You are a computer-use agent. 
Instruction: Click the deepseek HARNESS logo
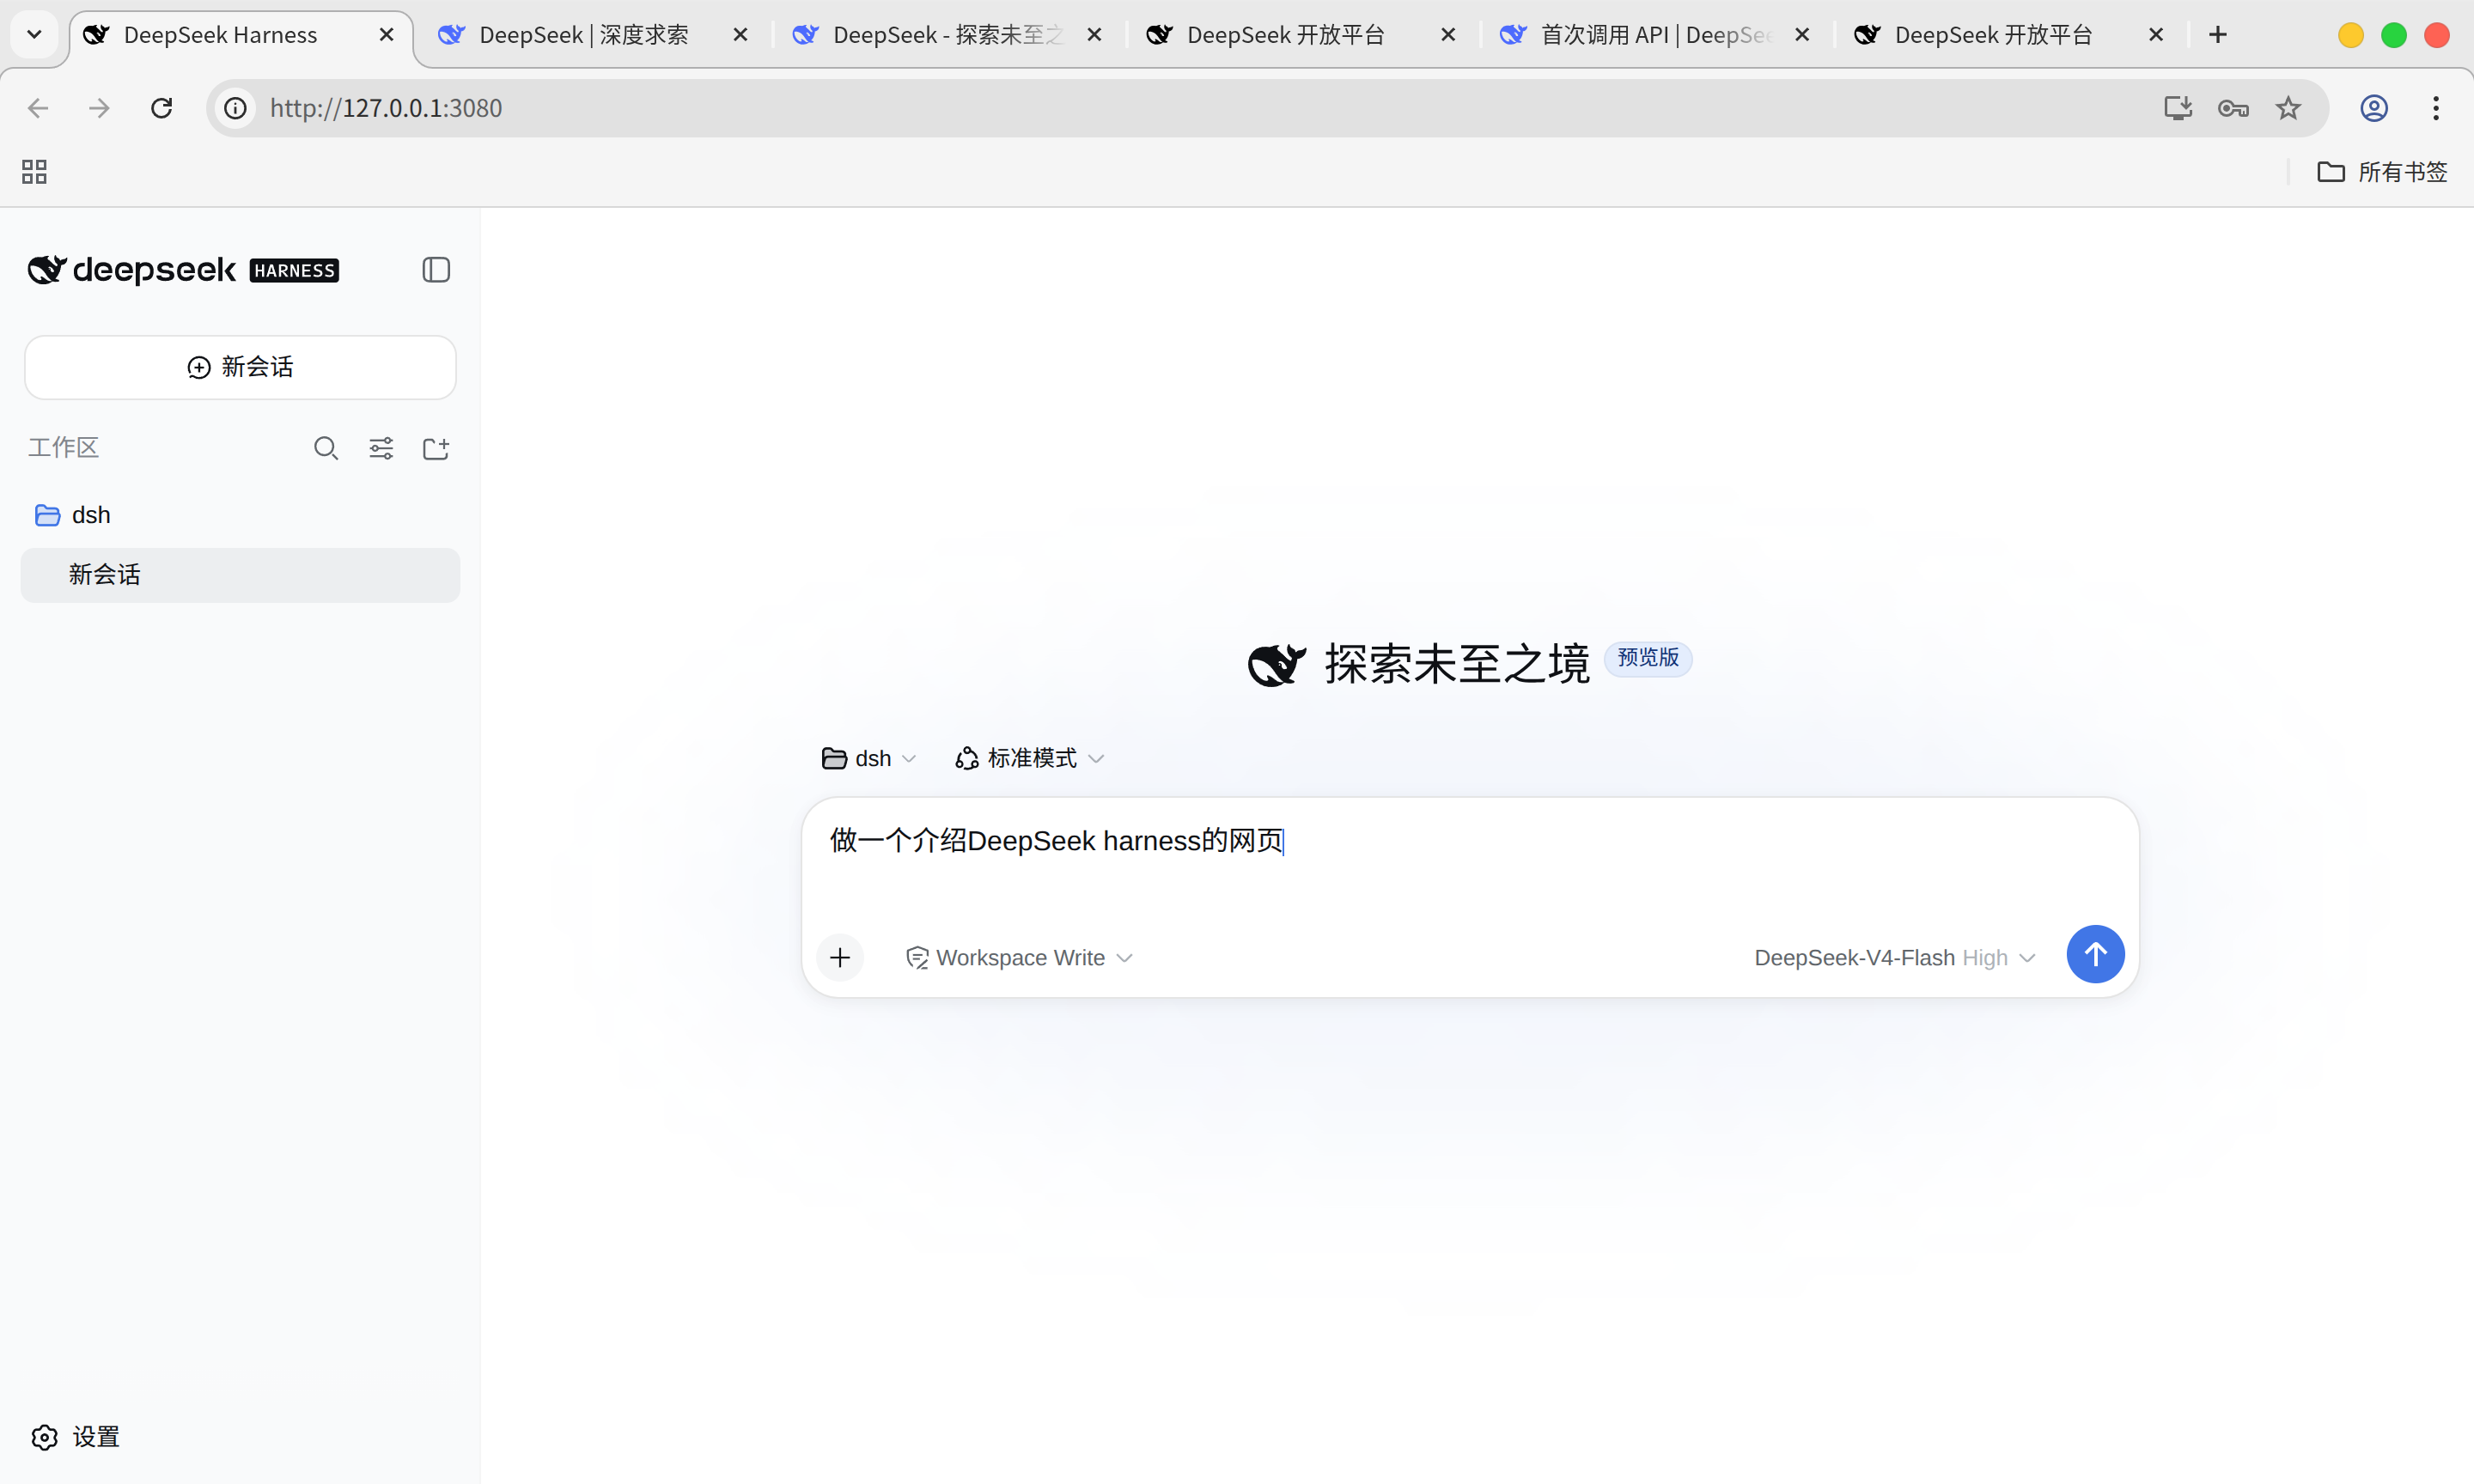[183, 270]
